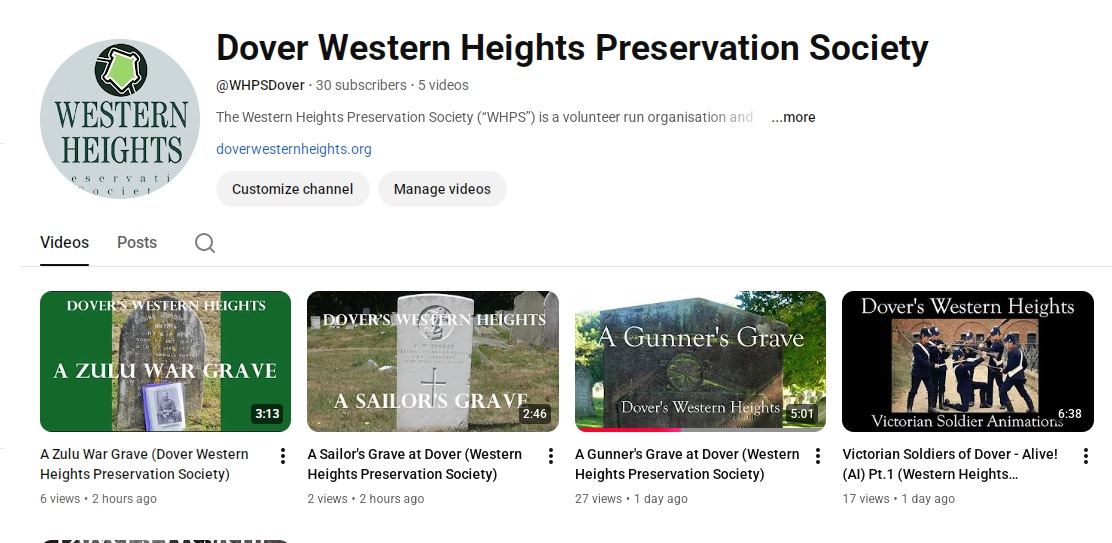
Task: Click red watch progress bar on Gunner's Grave
Action: [x=628, y=430]
